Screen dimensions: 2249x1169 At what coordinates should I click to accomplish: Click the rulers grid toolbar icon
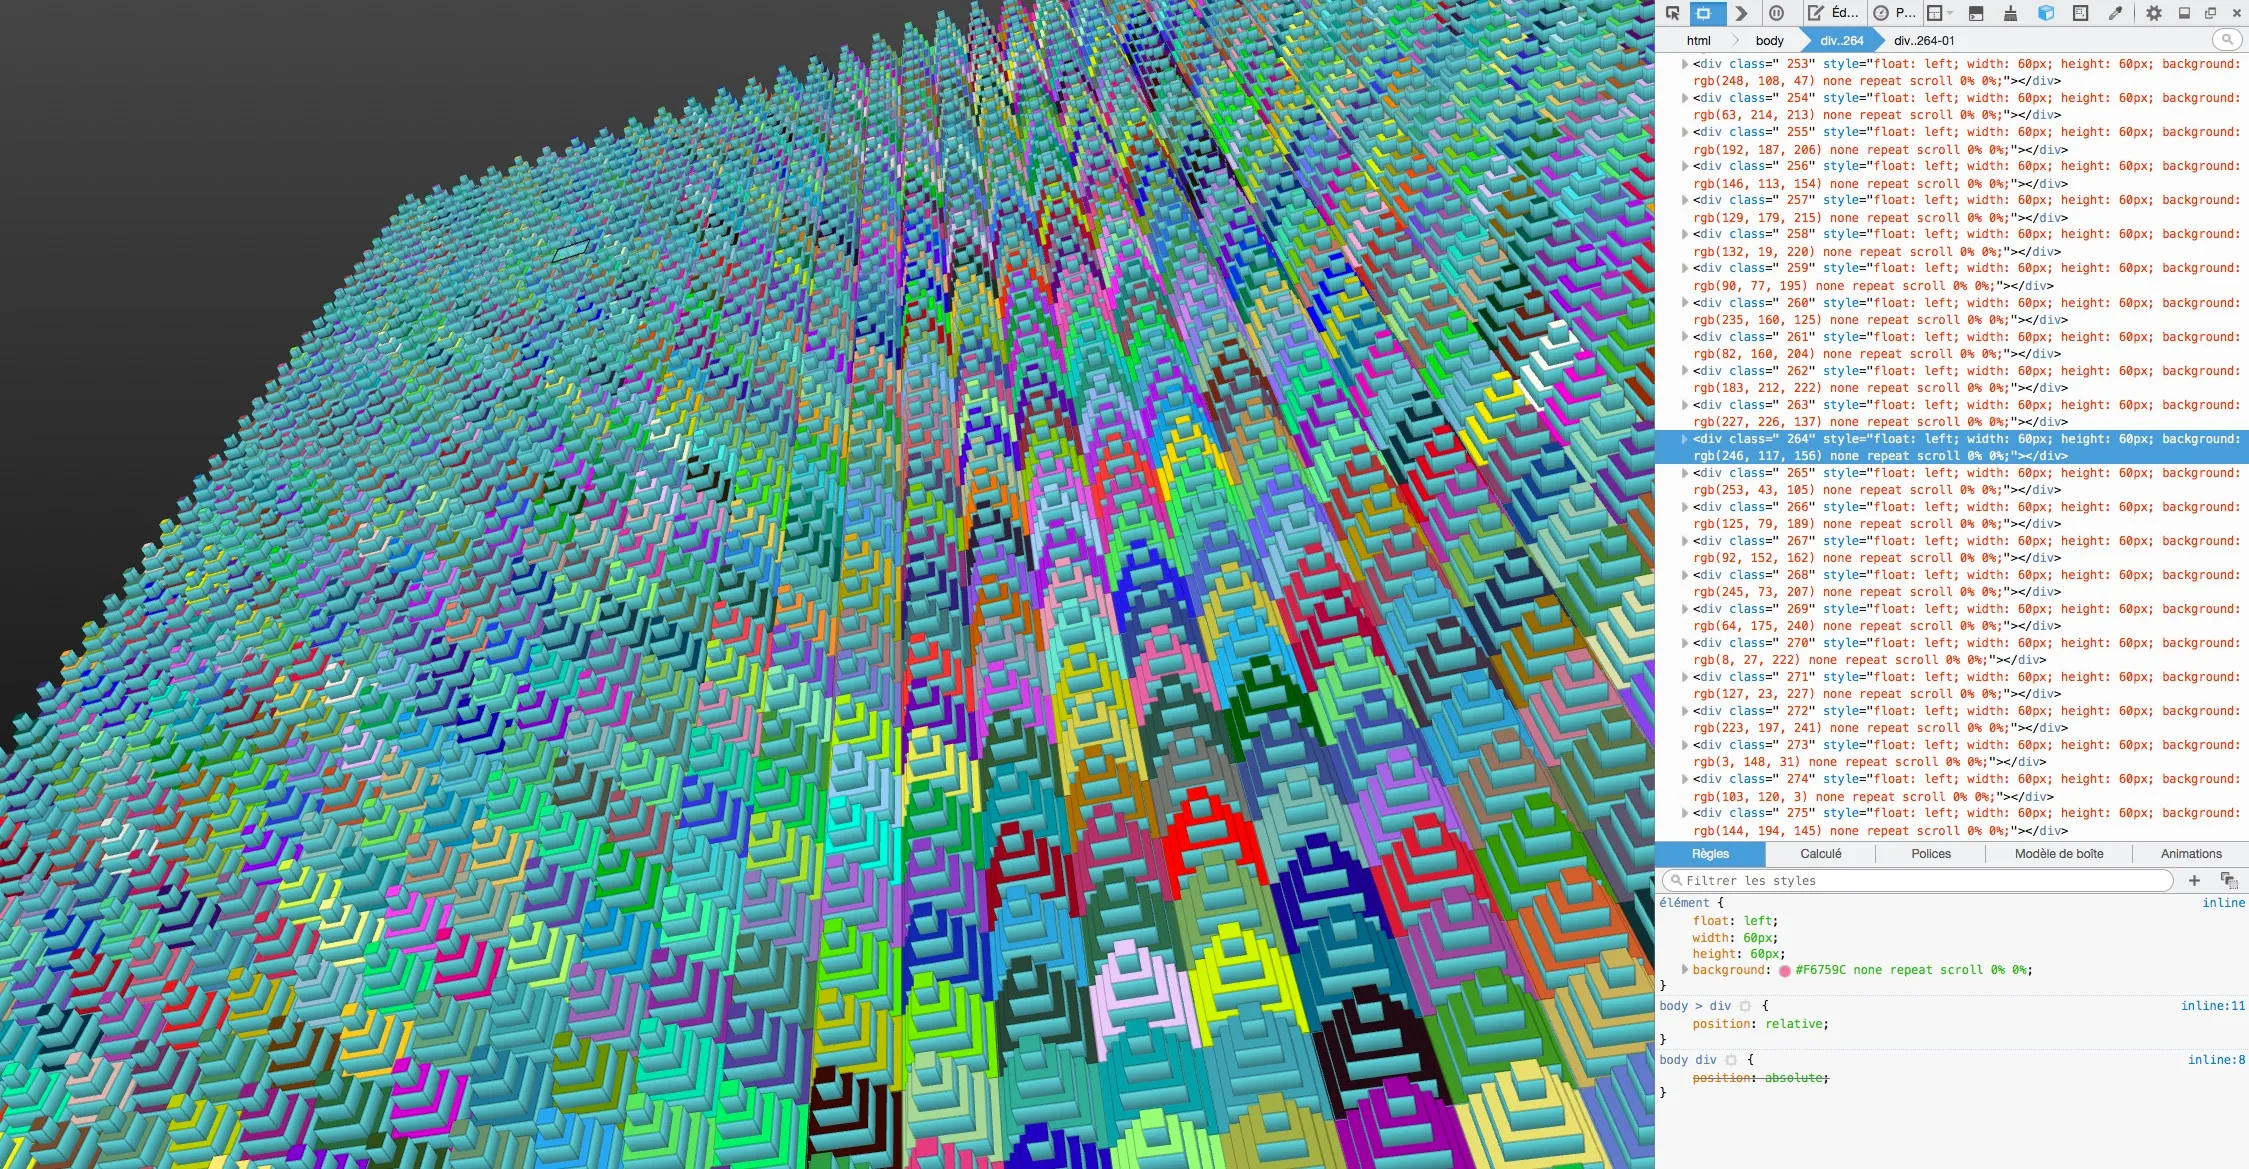2080,13
